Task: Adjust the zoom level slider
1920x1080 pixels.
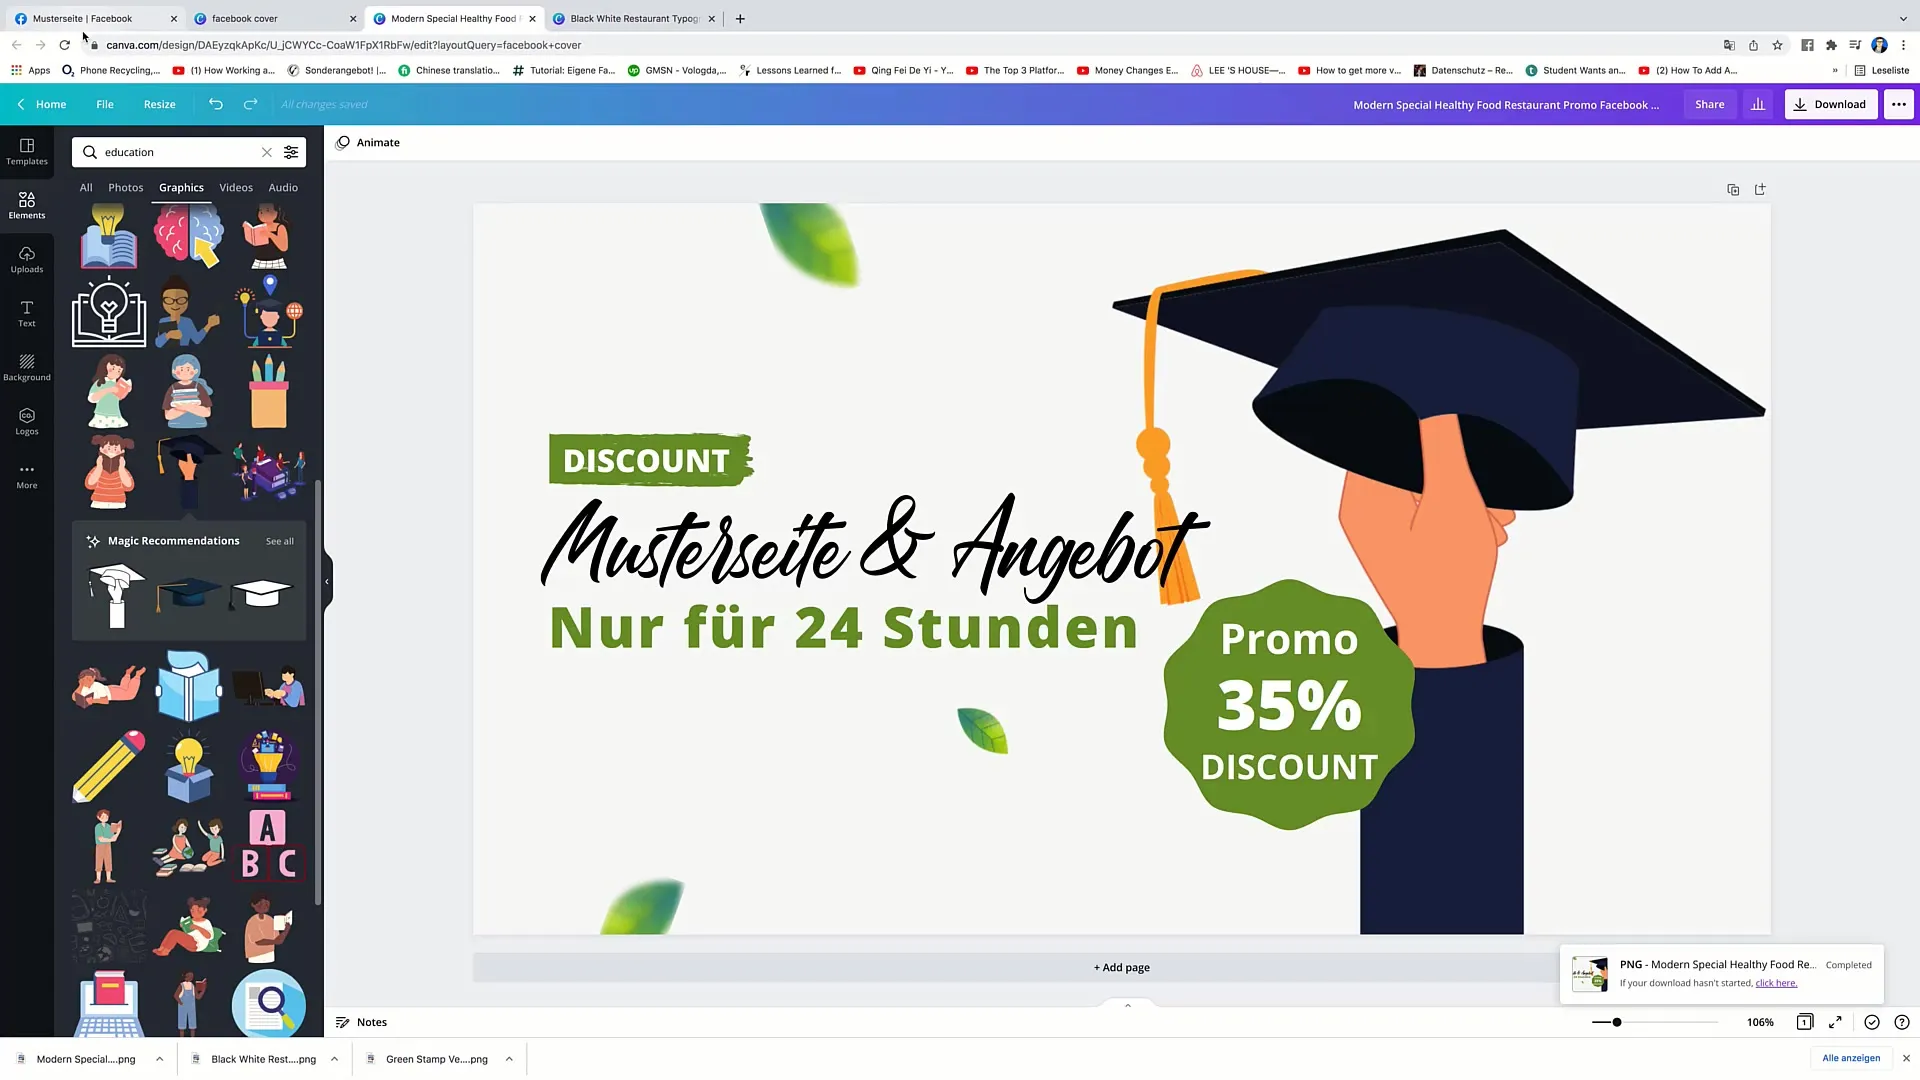Action: (1615, 1022)
